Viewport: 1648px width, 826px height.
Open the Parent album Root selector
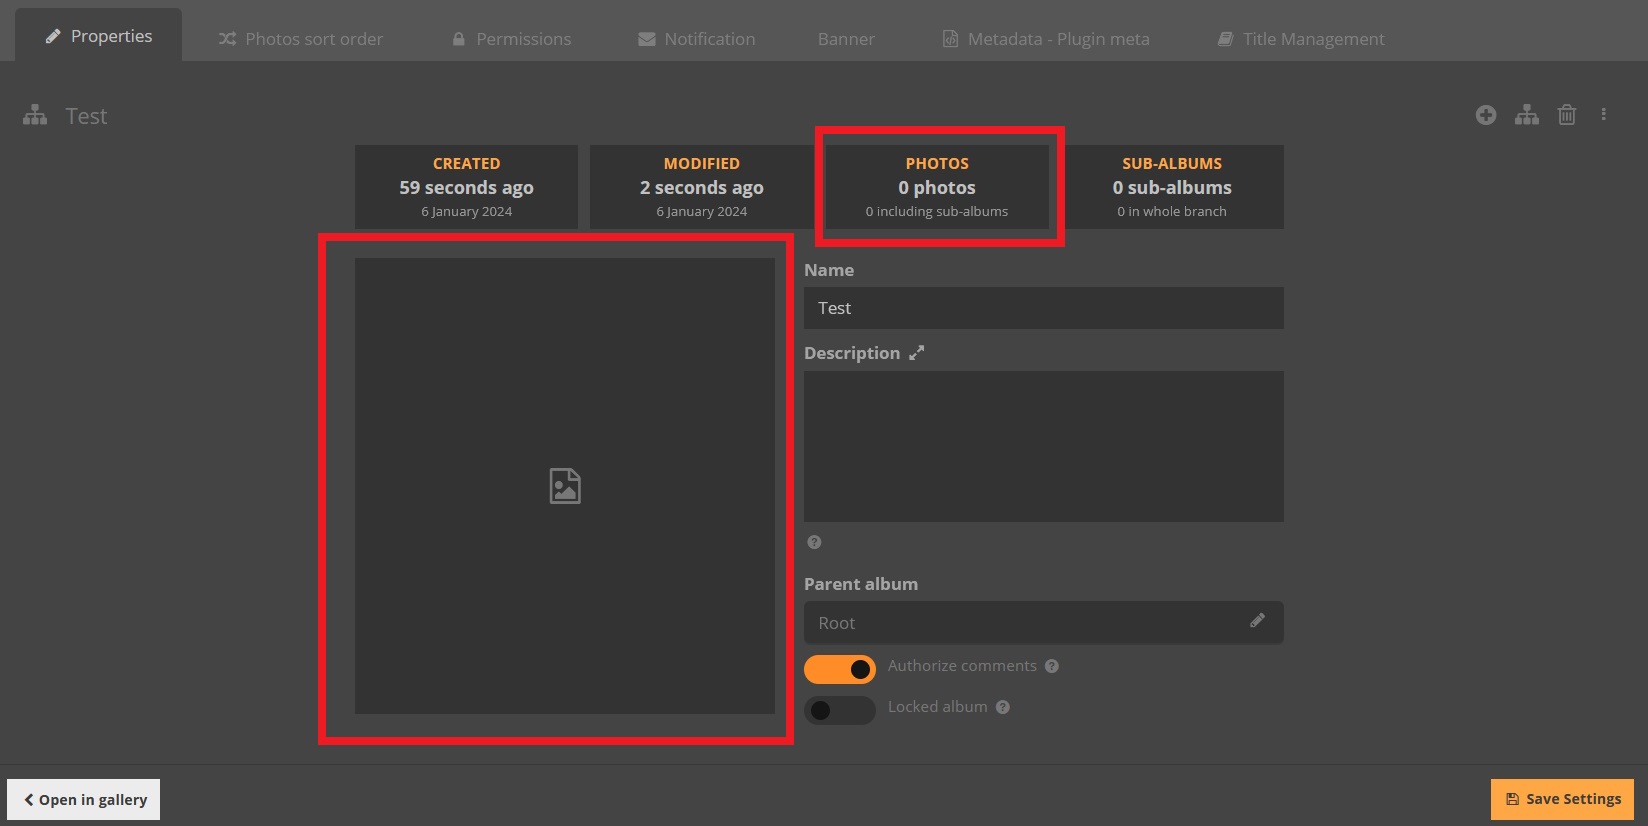tap(1044, 623)
